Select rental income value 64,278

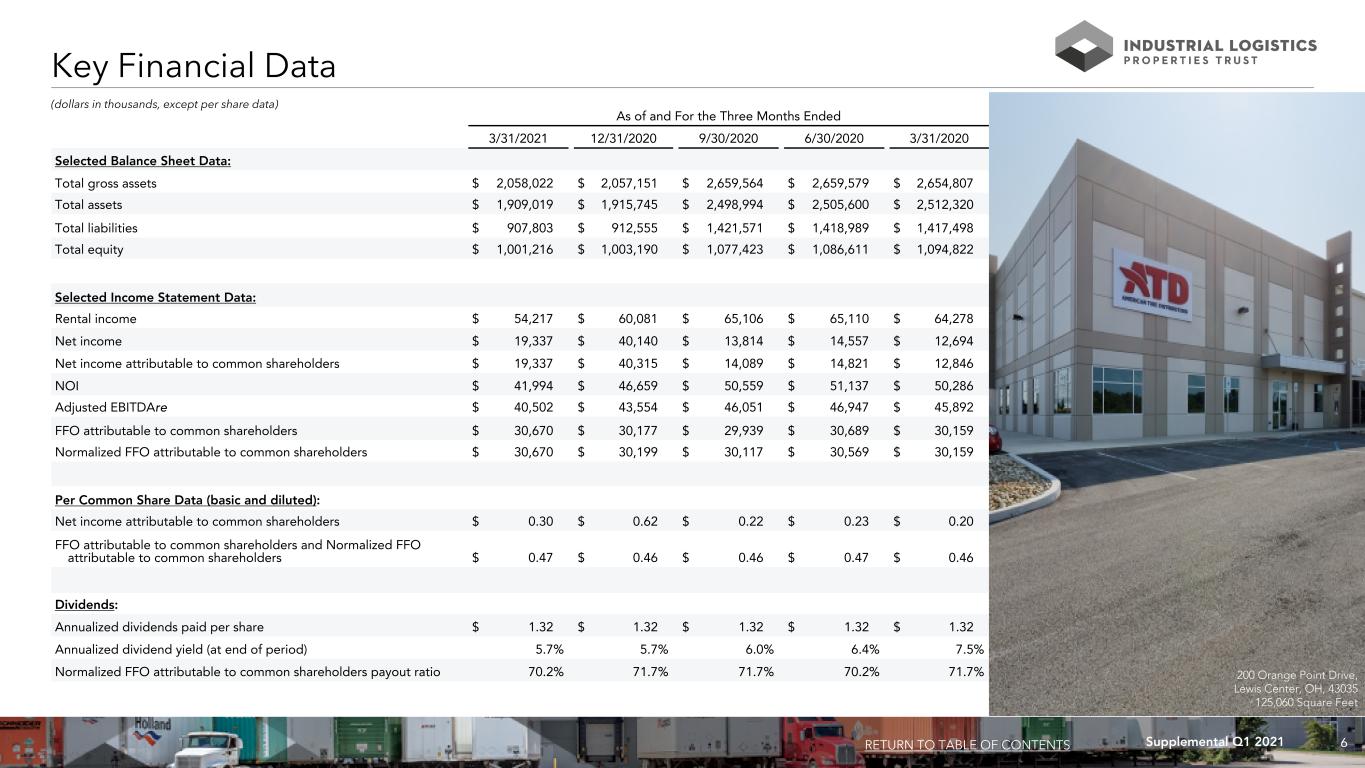(951, 319)
